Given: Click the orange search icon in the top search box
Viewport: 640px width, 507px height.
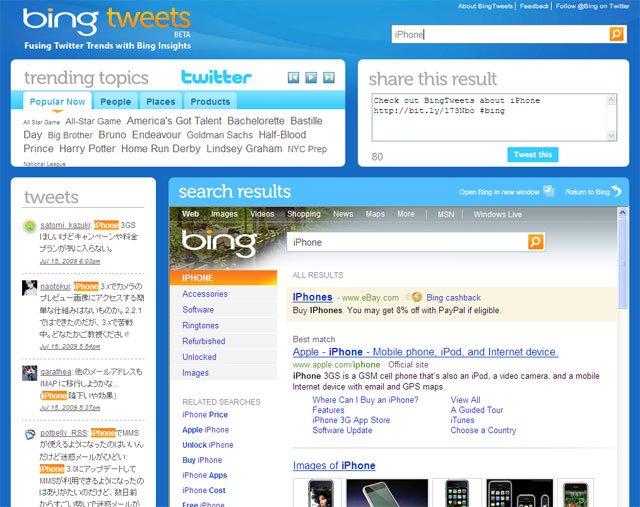Looking at the screenshot, I should [616, 34].
